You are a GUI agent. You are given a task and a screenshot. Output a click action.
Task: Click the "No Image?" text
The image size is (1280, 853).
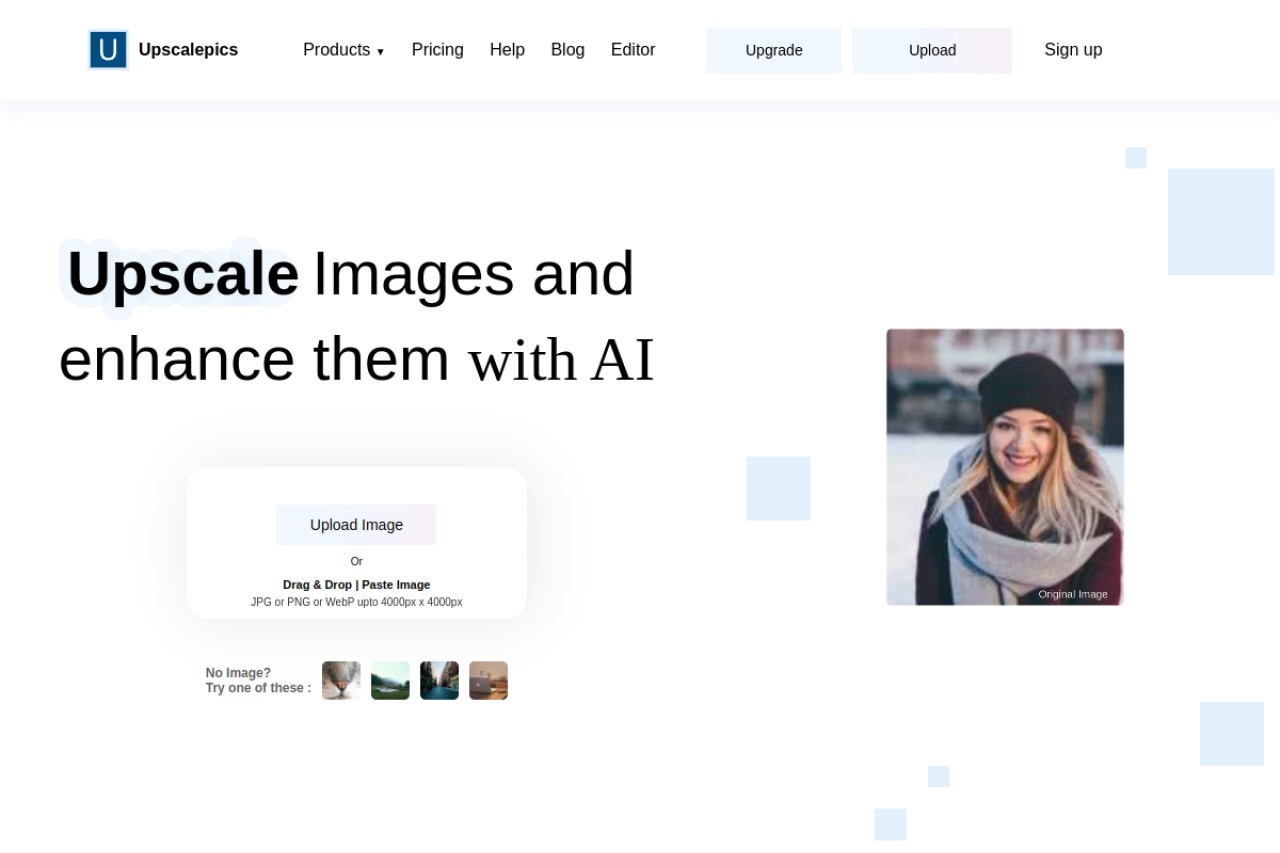point(238,673)
